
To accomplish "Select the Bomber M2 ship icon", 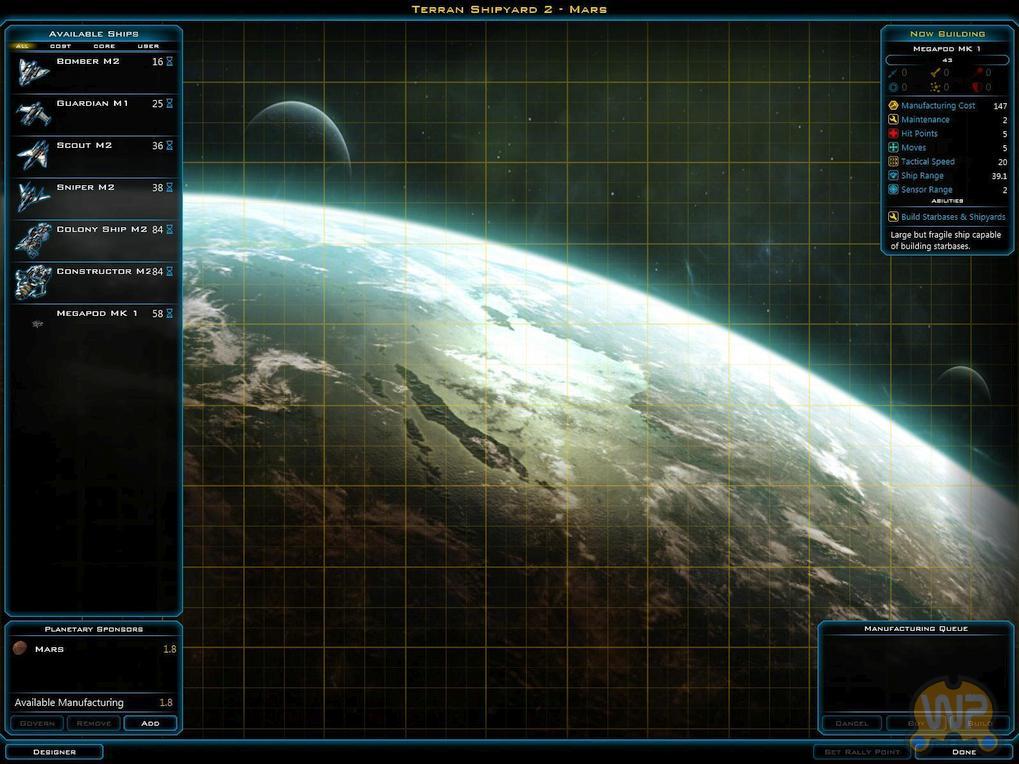I will 33,72.
